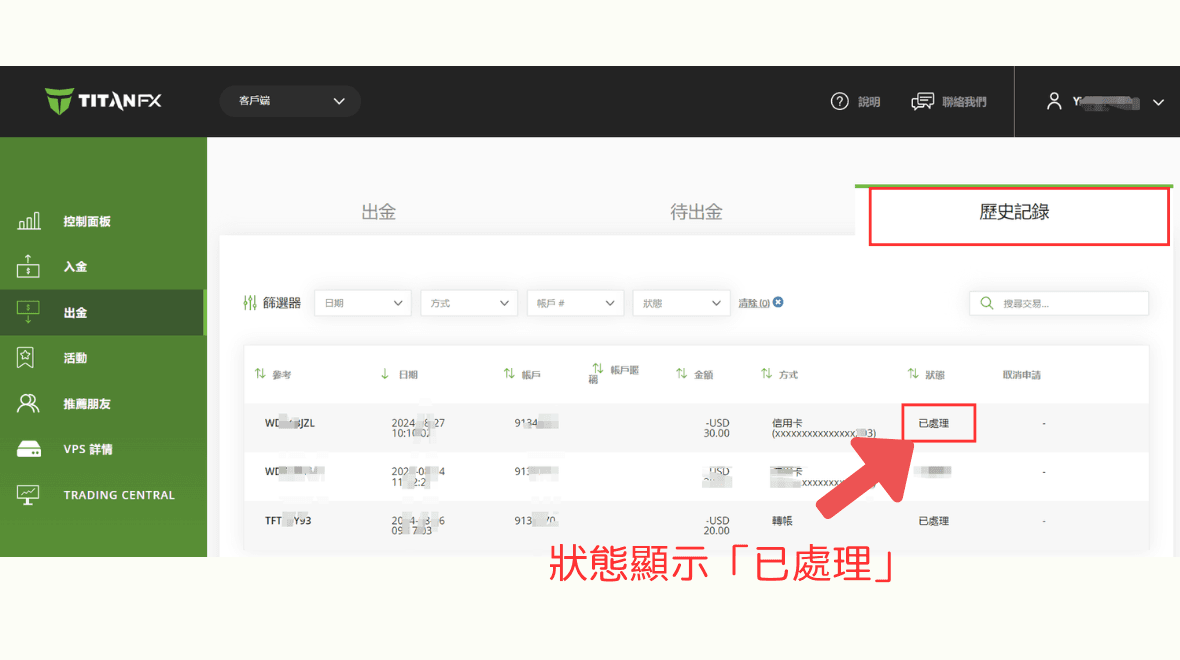Screen dimensions: 1180x660
Task: Click the 入金 deposit icon in sidebar
Action: tap(29, 267)
